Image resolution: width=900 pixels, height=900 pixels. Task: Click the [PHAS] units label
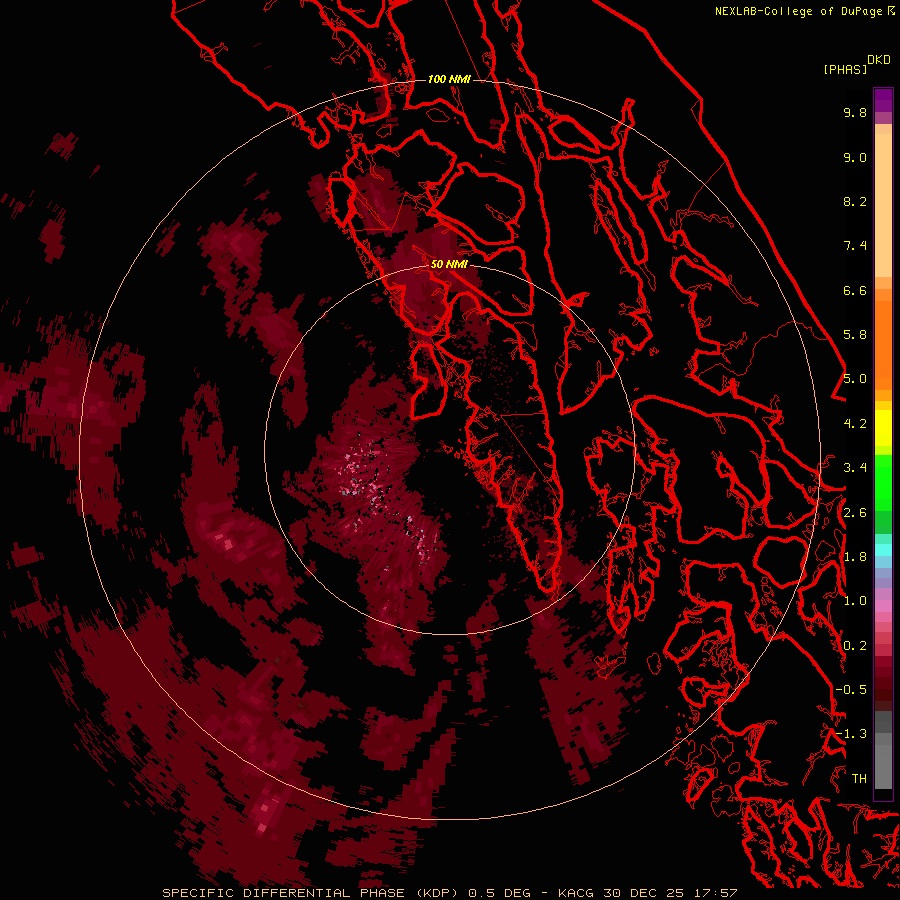(845, 69)
